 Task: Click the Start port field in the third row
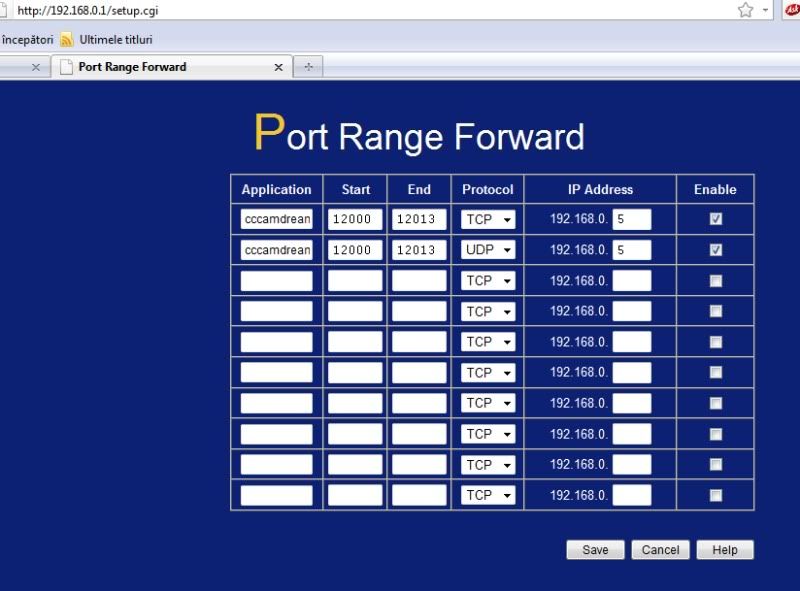pyautogui.click(x=355, y=281)
